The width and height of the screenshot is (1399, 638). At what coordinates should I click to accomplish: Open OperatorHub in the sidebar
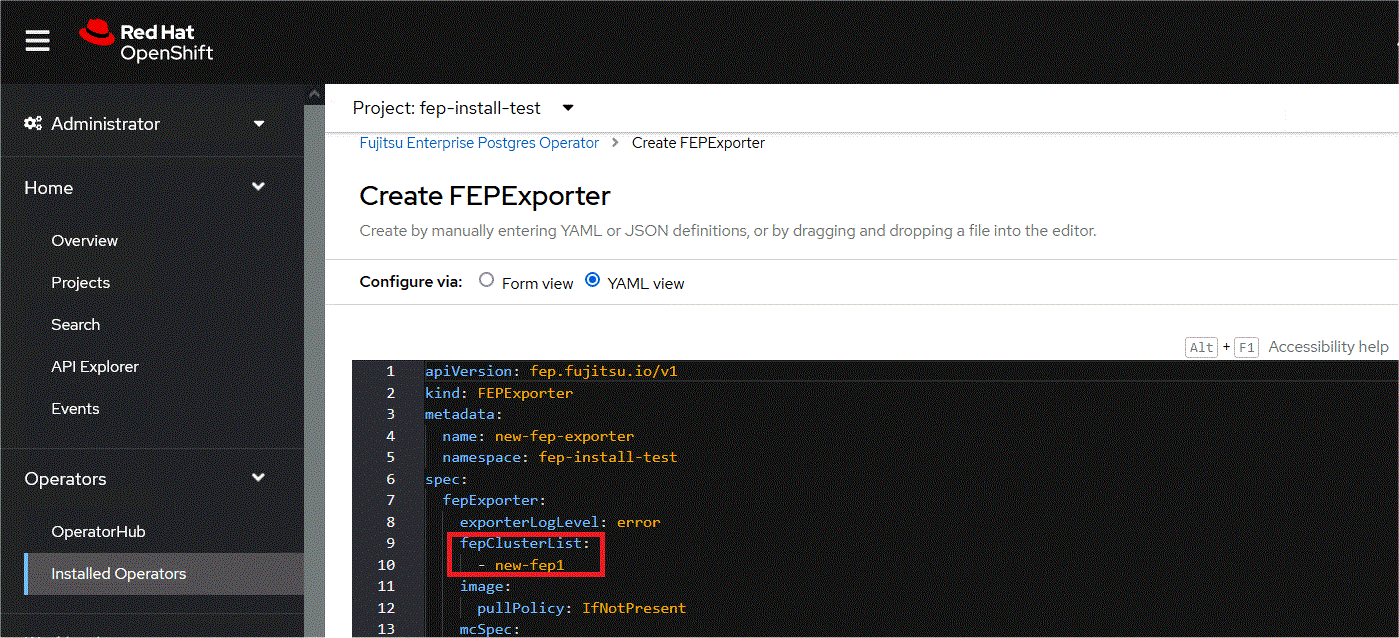click(98, 532)
